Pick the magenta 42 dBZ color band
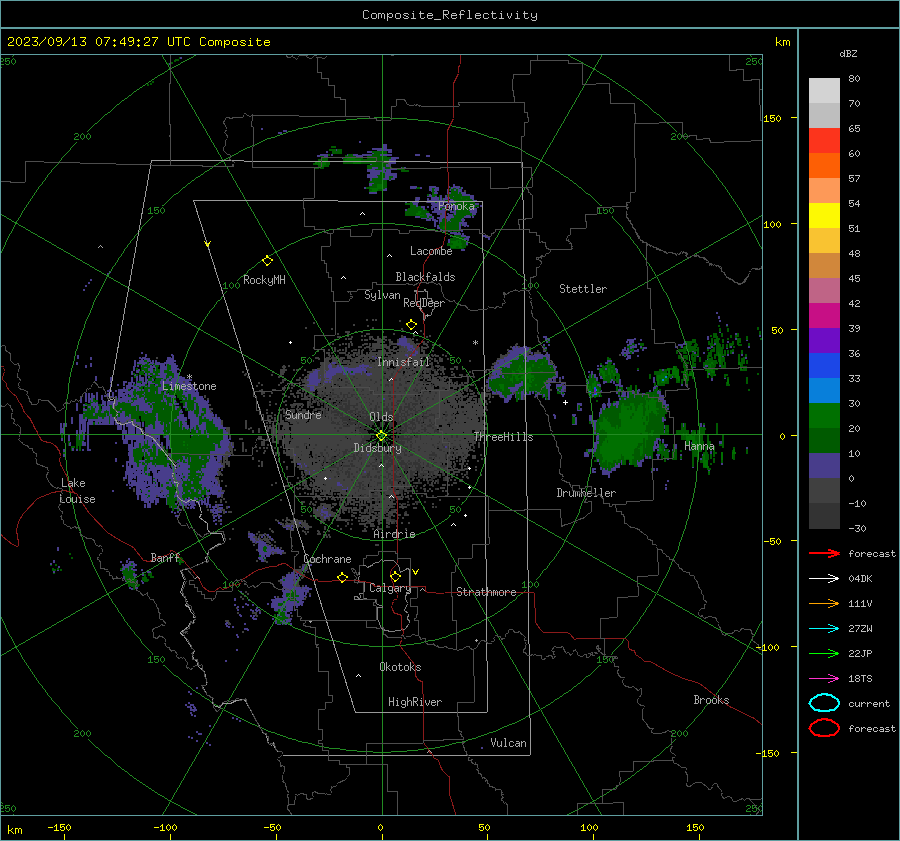Image resolution: width=900 pixels, height=841 pixels. 824,316
